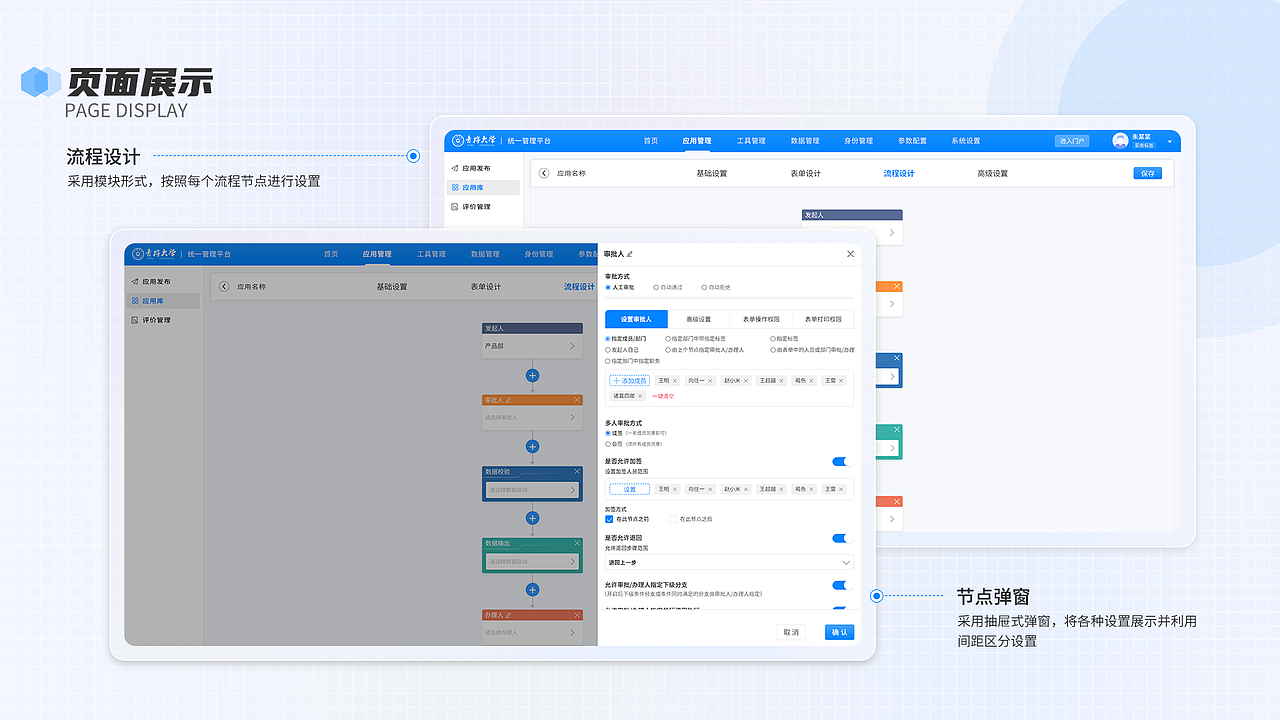This screenshot has width=1280, height=720.
Task: Click user avatar in rear window header
Action: 1120,141
